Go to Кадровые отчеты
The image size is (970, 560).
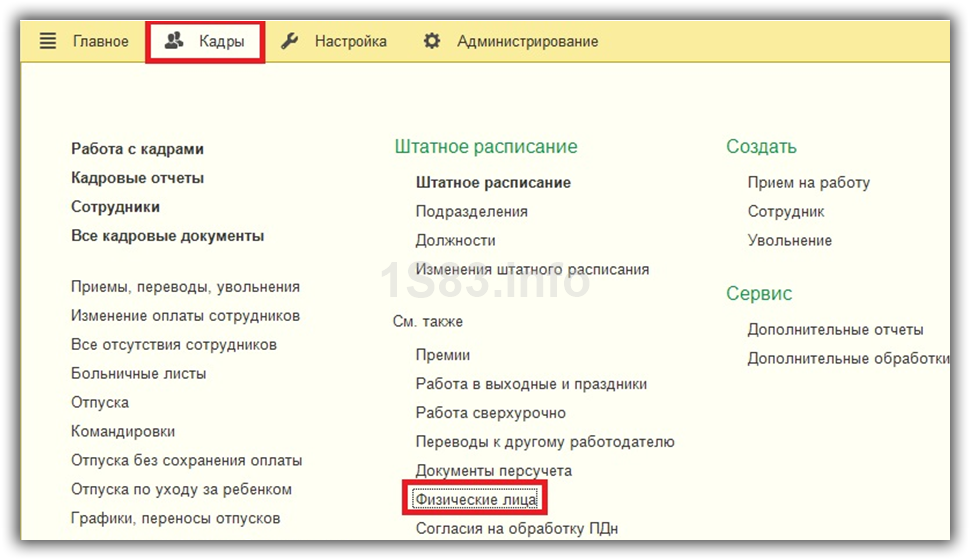(x=137, y=178)
